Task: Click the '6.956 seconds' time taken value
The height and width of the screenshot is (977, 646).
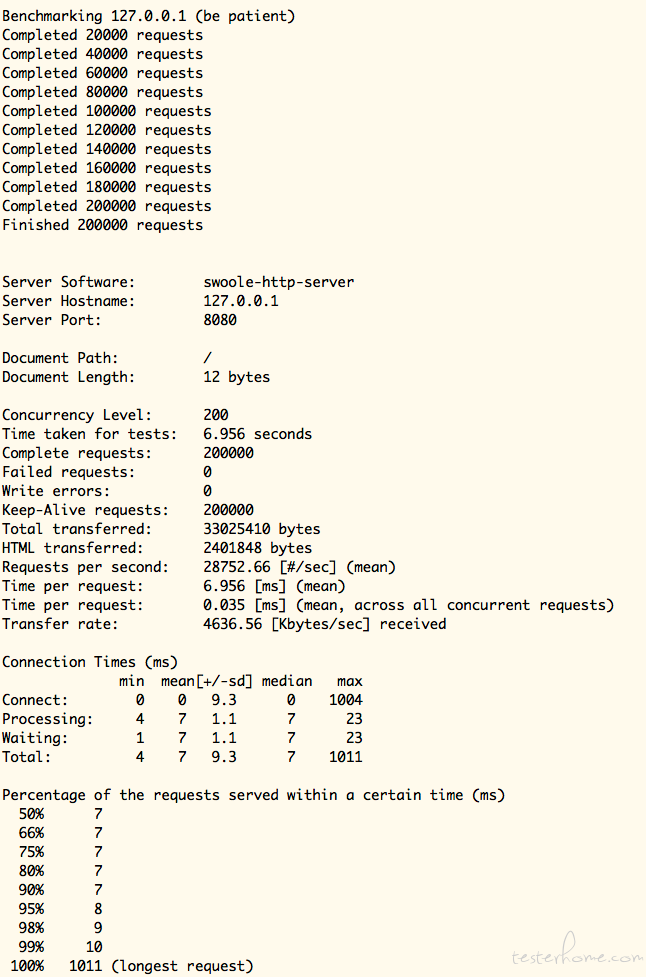Action: click(x=257, y=434)
